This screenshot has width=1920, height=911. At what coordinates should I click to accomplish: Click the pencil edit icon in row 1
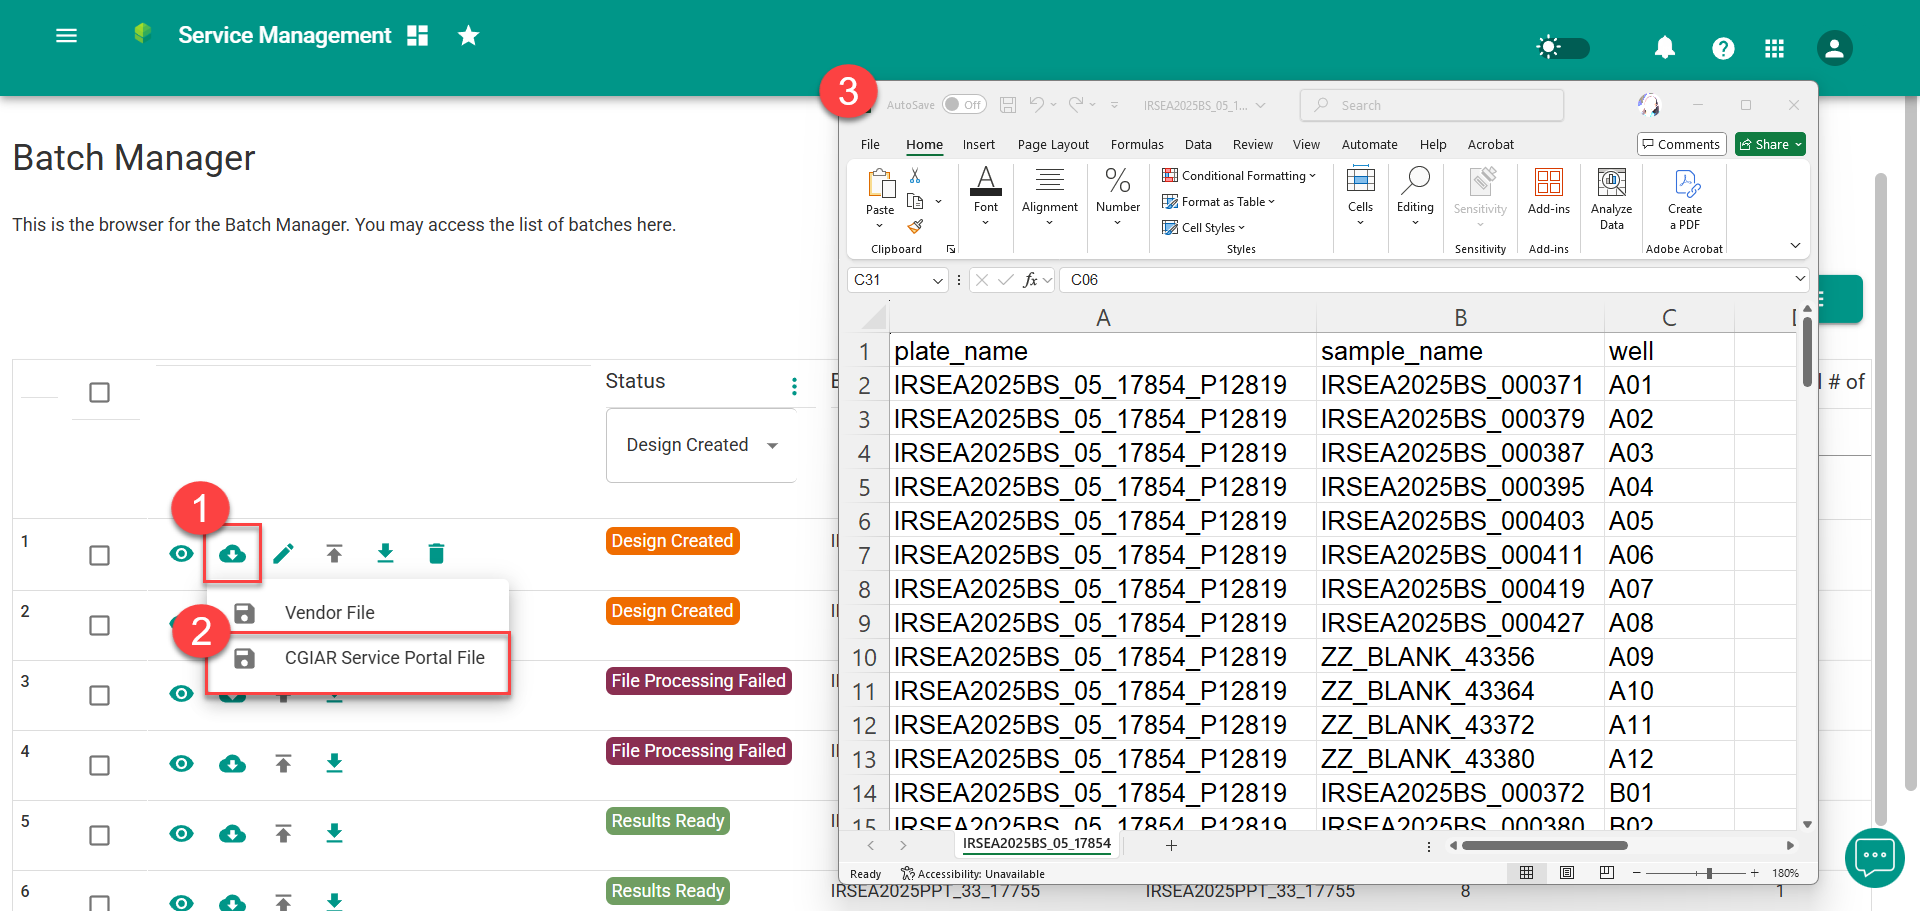tap(283, 554)
